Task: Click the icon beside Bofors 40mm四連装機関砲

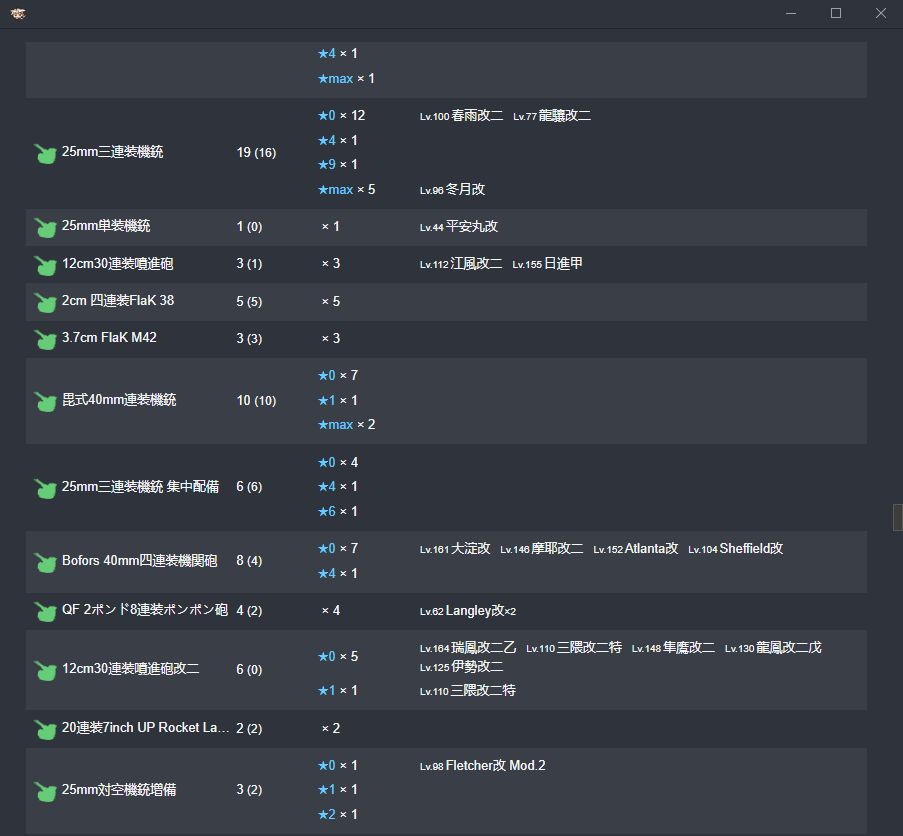Action: point(45,562)
